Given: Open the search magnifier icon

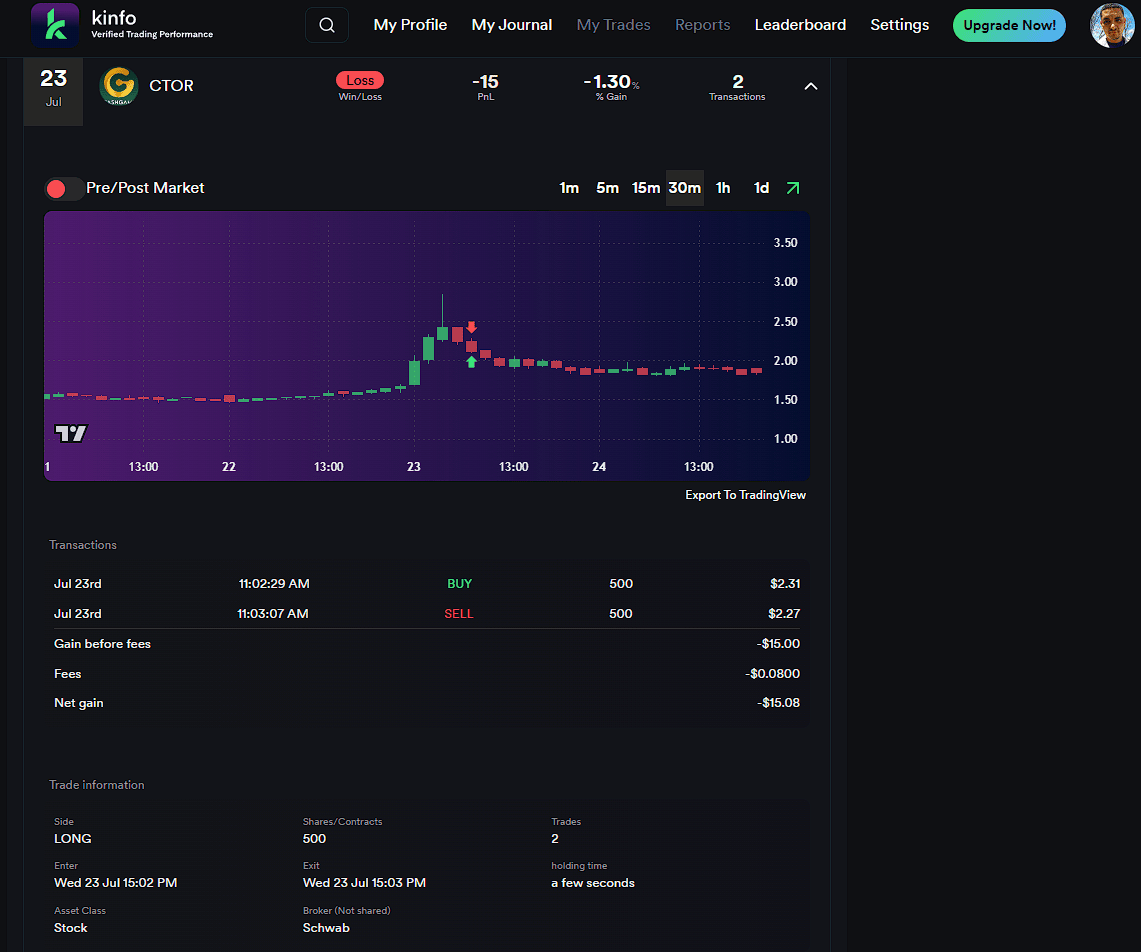Looking at the screenshot, I should point(327,25).
